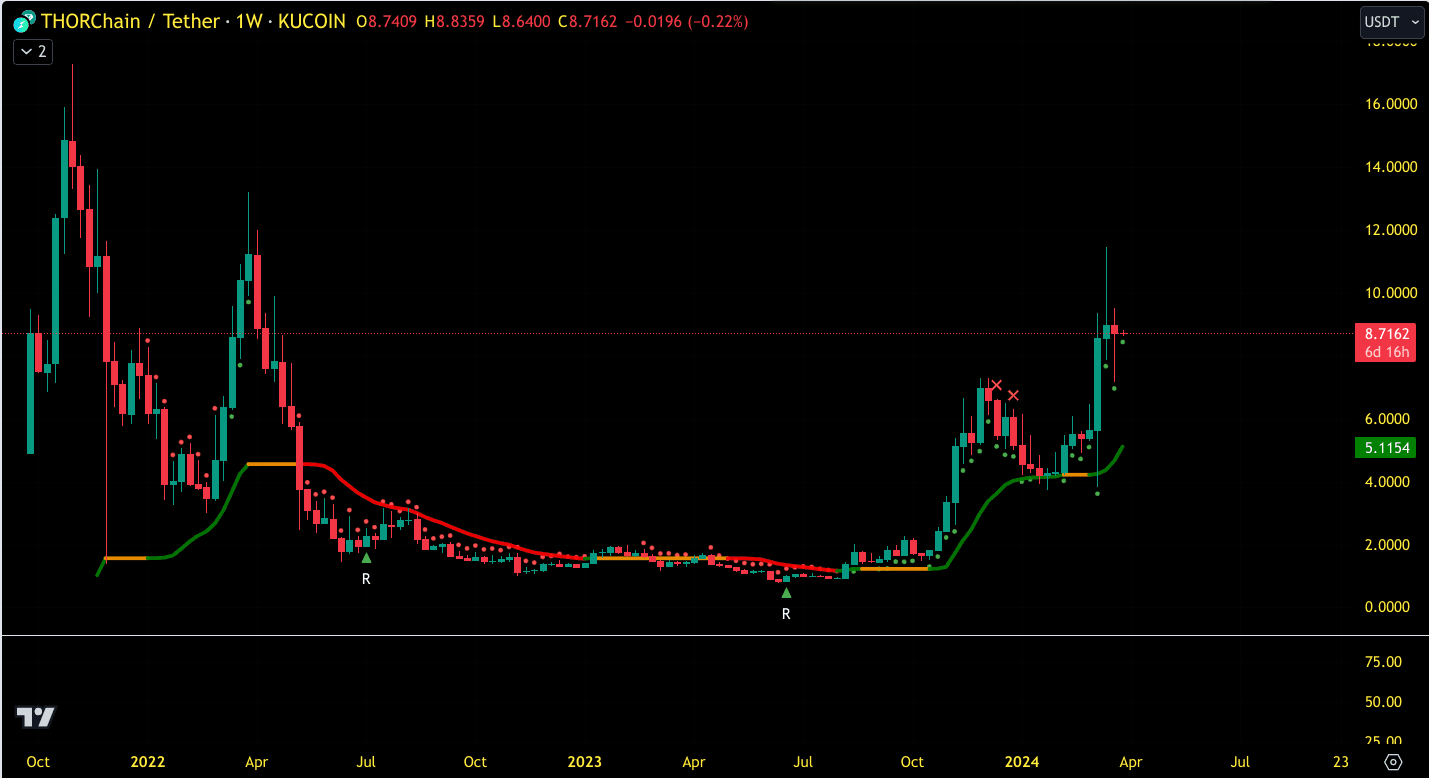The width and height of the screenshot is (1429, 778).
Task: Click the 14.0000 price axis label
Action: (x=1391, y=167)
